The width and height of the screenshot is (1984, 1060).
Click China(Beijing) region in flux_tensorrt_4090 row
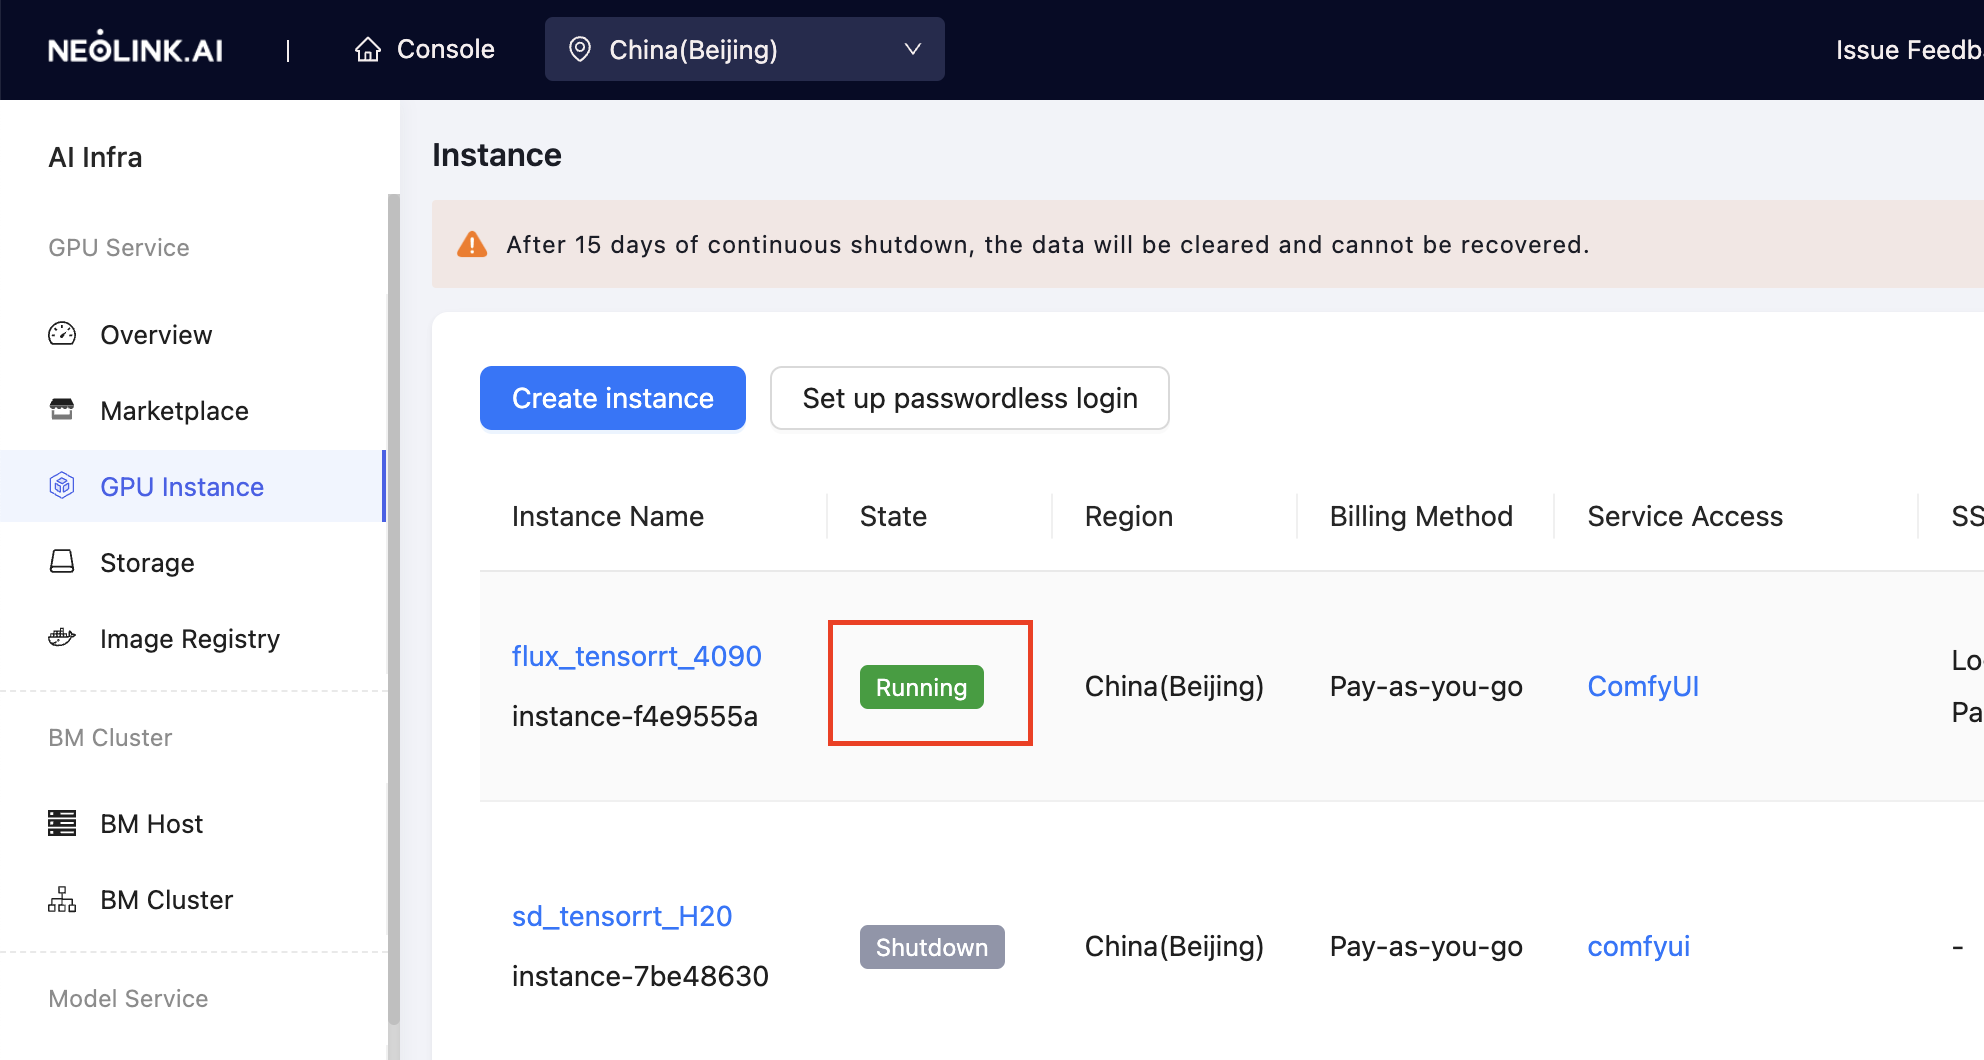1174,686
